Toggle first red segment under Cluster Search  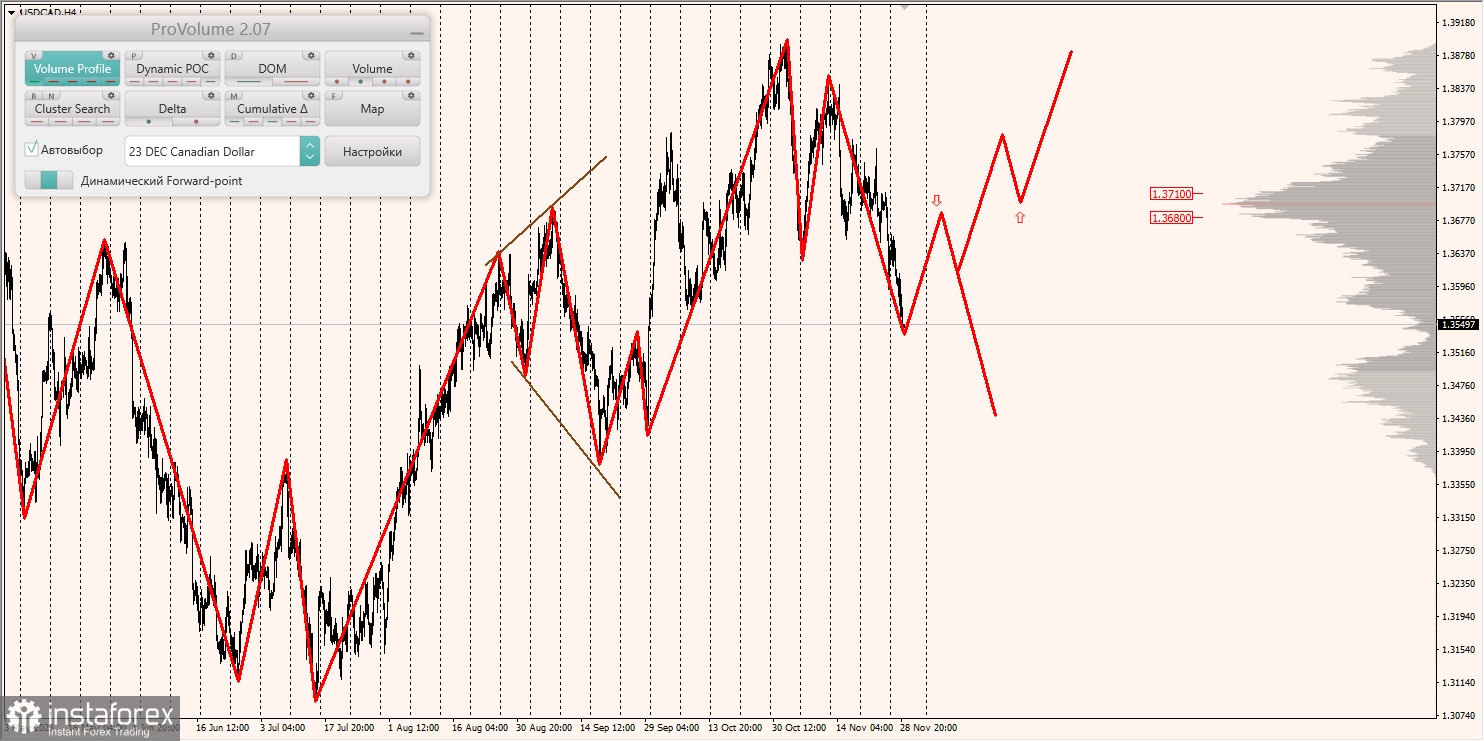[37, 121]
